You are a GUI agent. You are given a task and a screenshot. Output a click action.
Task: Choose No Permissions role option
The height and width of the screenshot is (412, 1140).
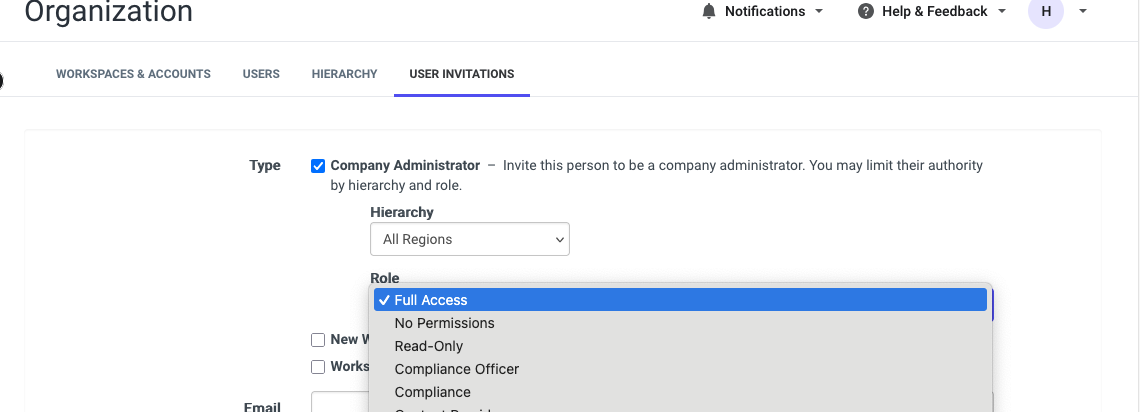pos(680,323)
